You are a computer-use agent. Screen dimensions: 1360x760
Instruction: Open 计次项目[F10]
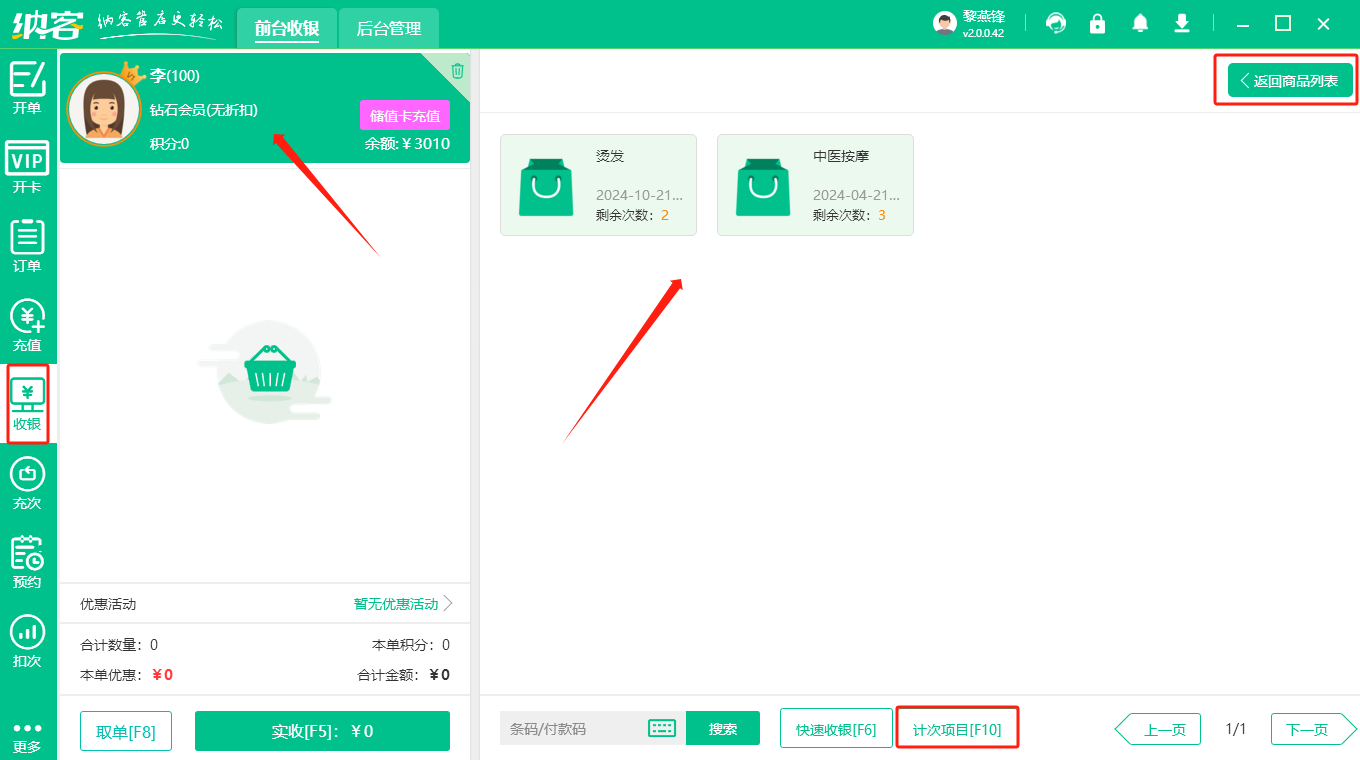957,728
